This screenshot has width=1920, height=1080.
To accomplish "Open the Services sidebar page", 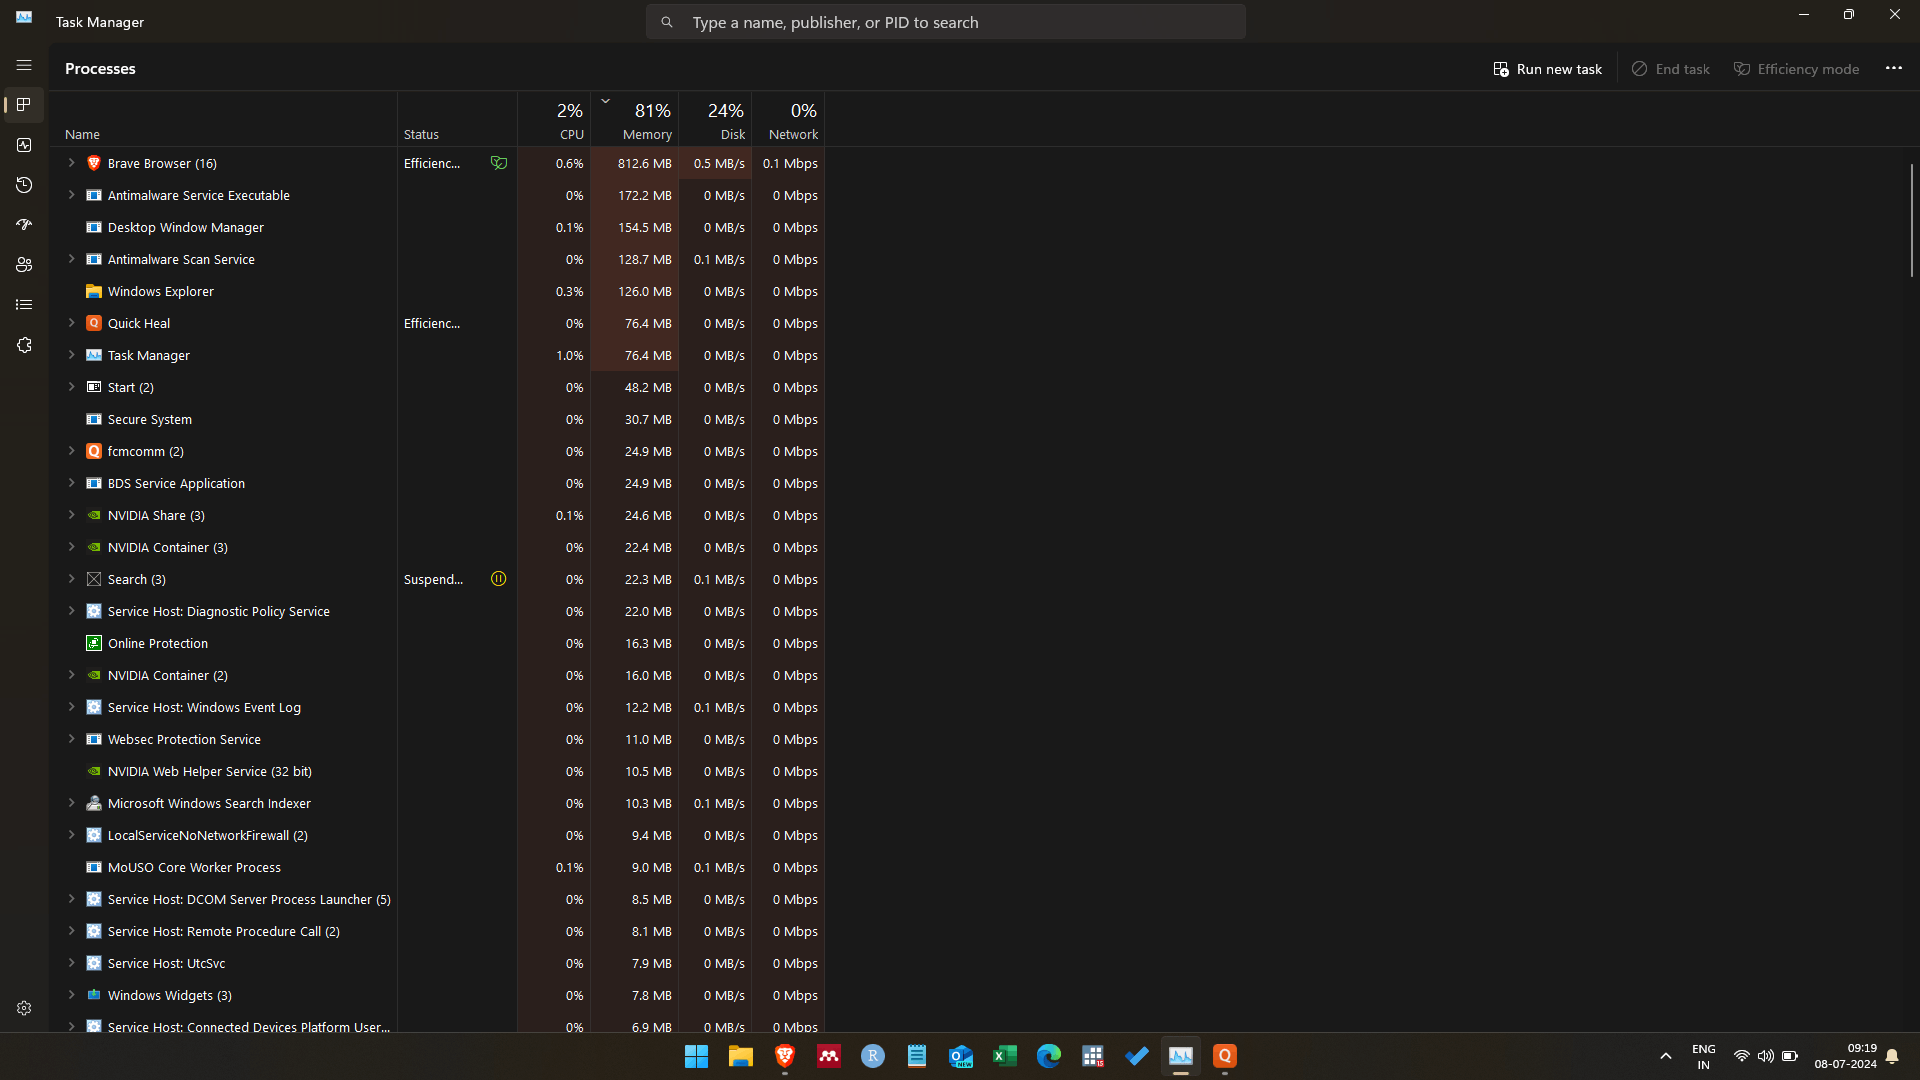I will coord(24,345).
